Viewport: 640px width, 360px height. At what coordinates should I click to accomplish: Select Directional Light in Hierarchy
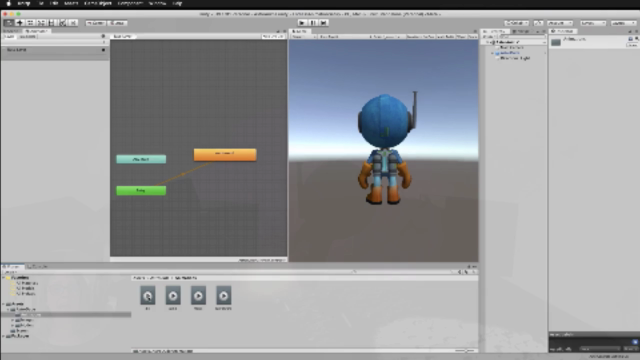click(514, 58)
